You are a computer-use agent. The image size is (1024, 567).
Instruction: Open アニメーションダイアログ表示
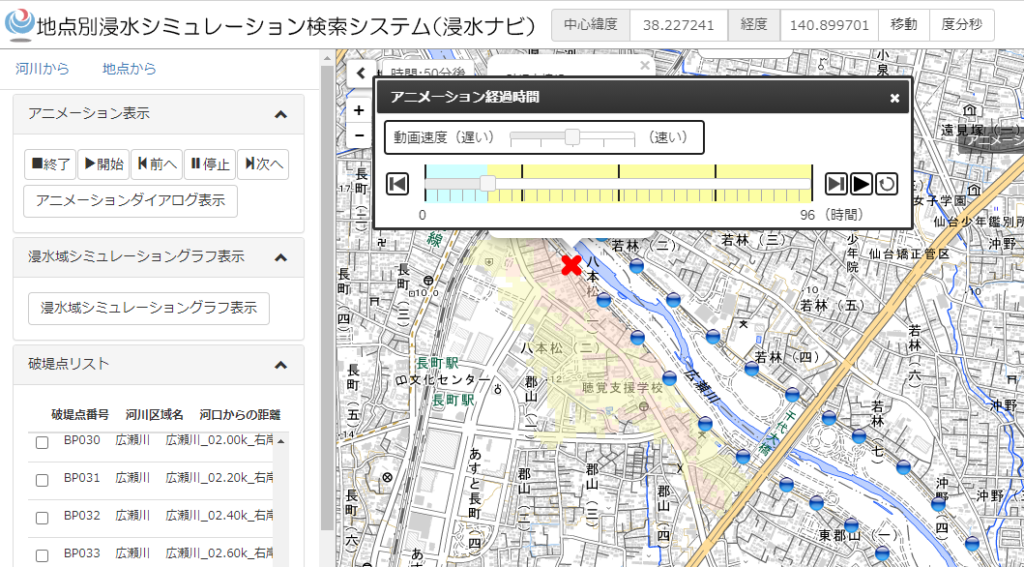pos(131,201)
